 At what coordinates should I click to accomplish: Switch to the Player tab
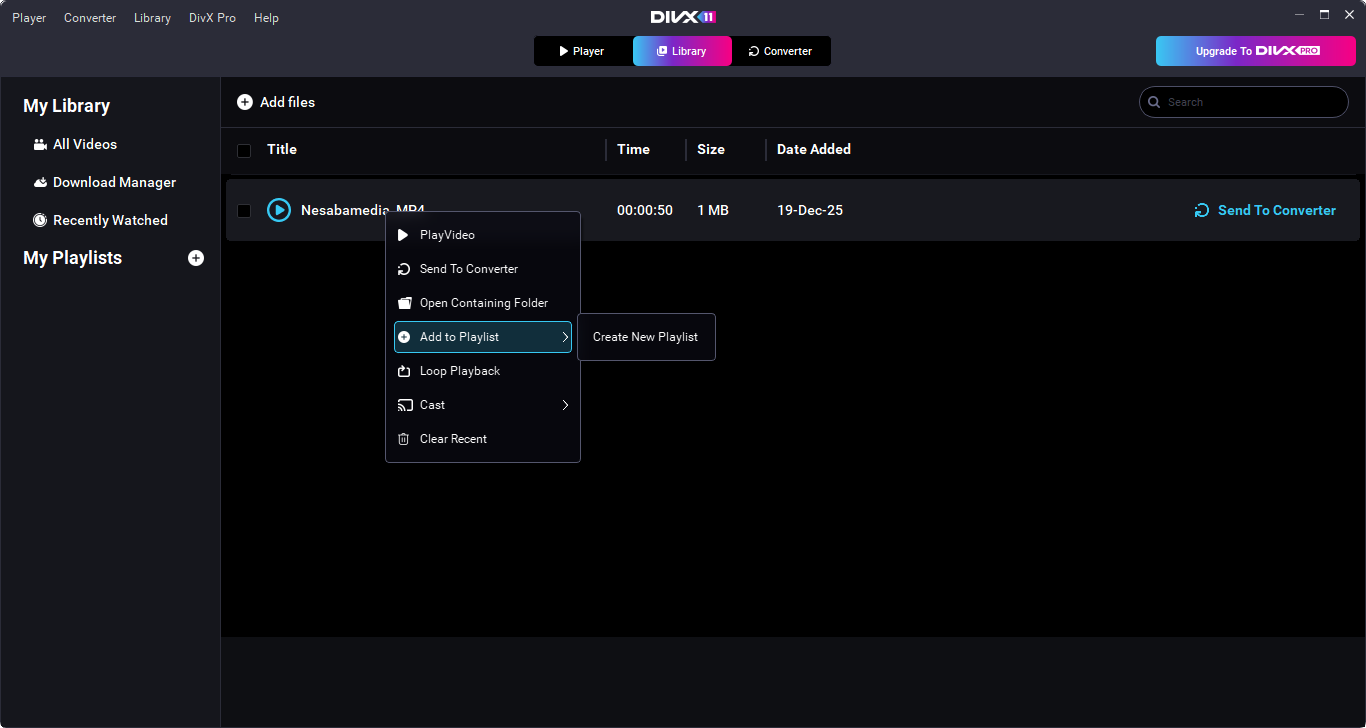582,51
